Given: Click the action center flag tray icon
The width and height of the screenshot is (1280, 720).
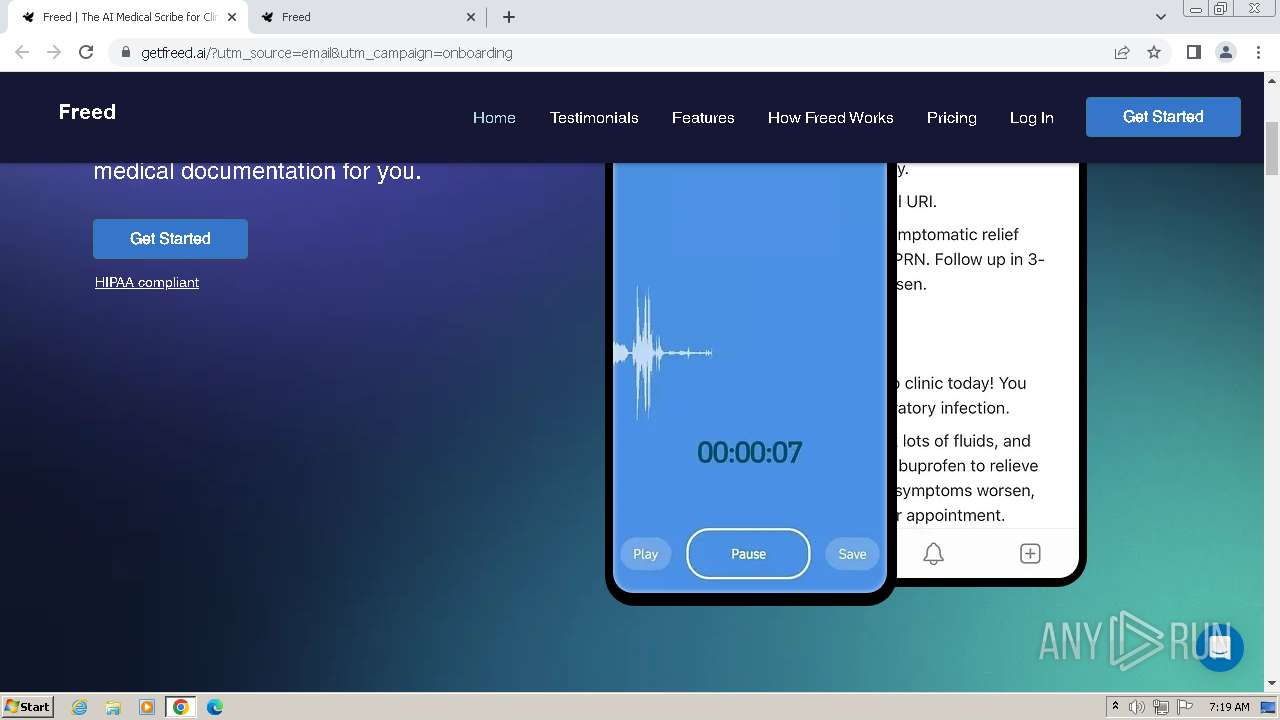Looking at the screenshot, I should tap(1184, 707).
